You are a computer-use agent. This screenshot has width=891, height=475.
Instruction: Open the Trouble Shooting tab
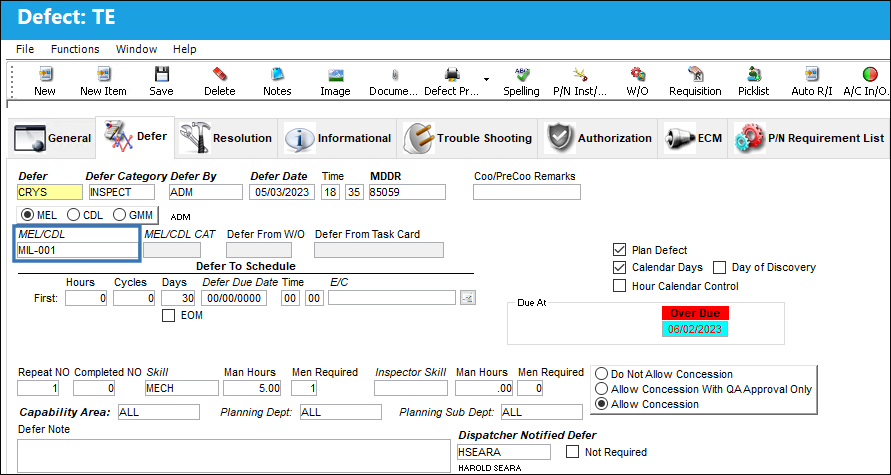click(468, 138)
